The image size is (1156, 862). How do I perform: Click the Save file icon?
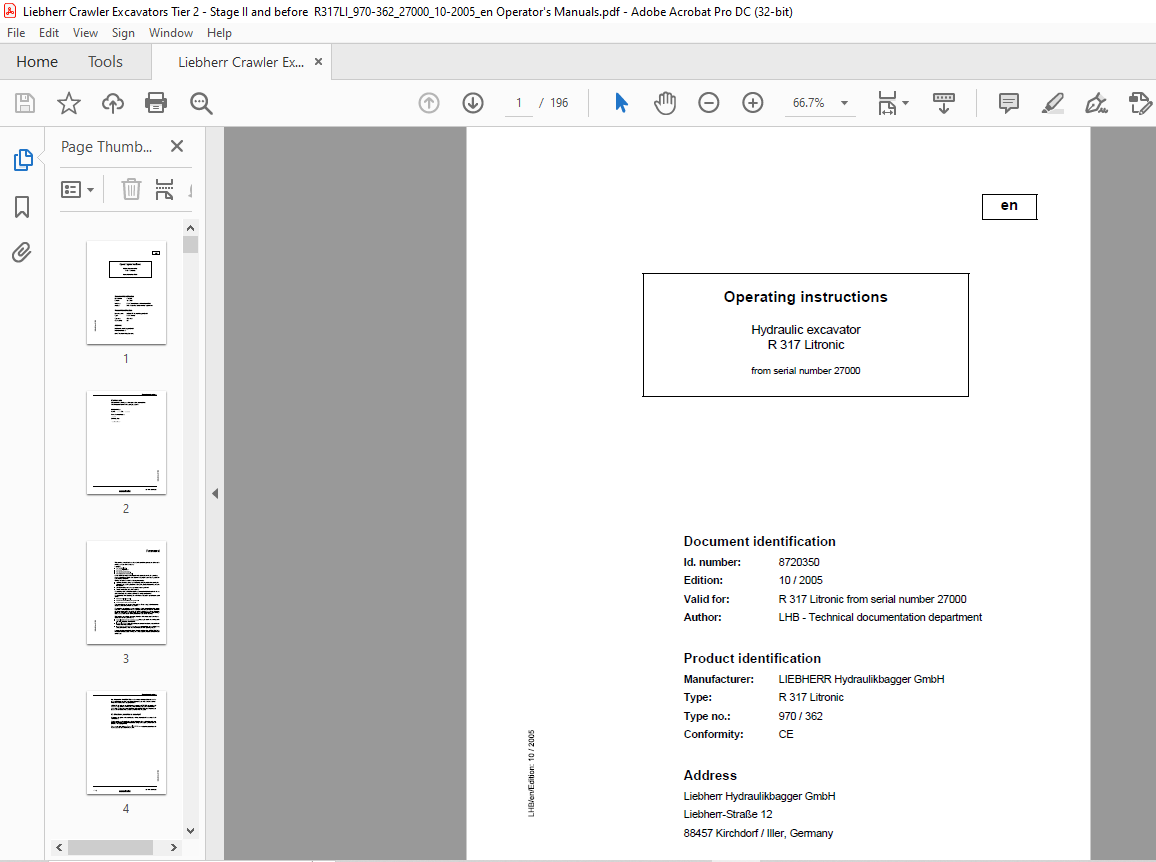click(25, 103)
